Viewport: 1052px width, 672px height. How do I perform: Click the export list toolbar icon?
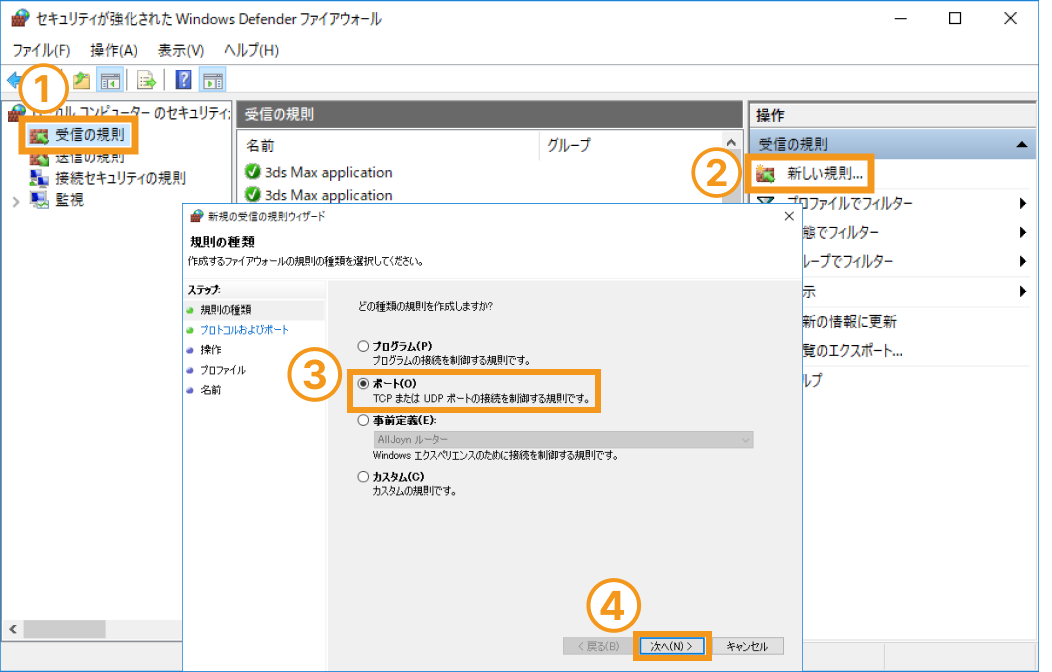(x=146, y=80)
